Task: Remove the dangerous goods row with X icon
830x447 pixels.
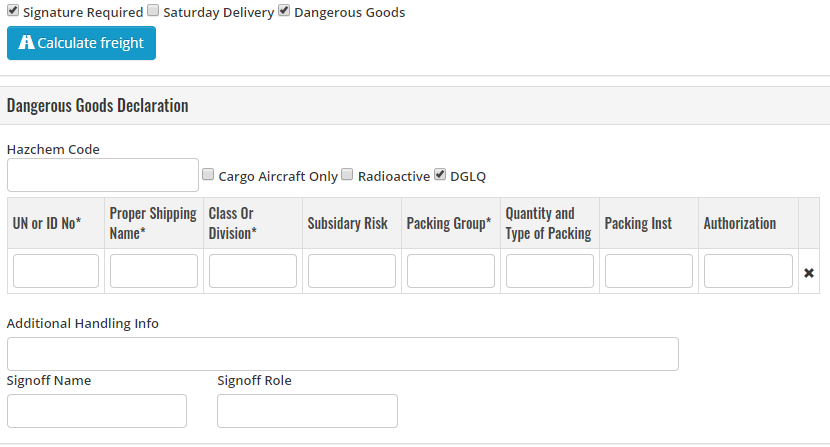Action: (809, 273)
